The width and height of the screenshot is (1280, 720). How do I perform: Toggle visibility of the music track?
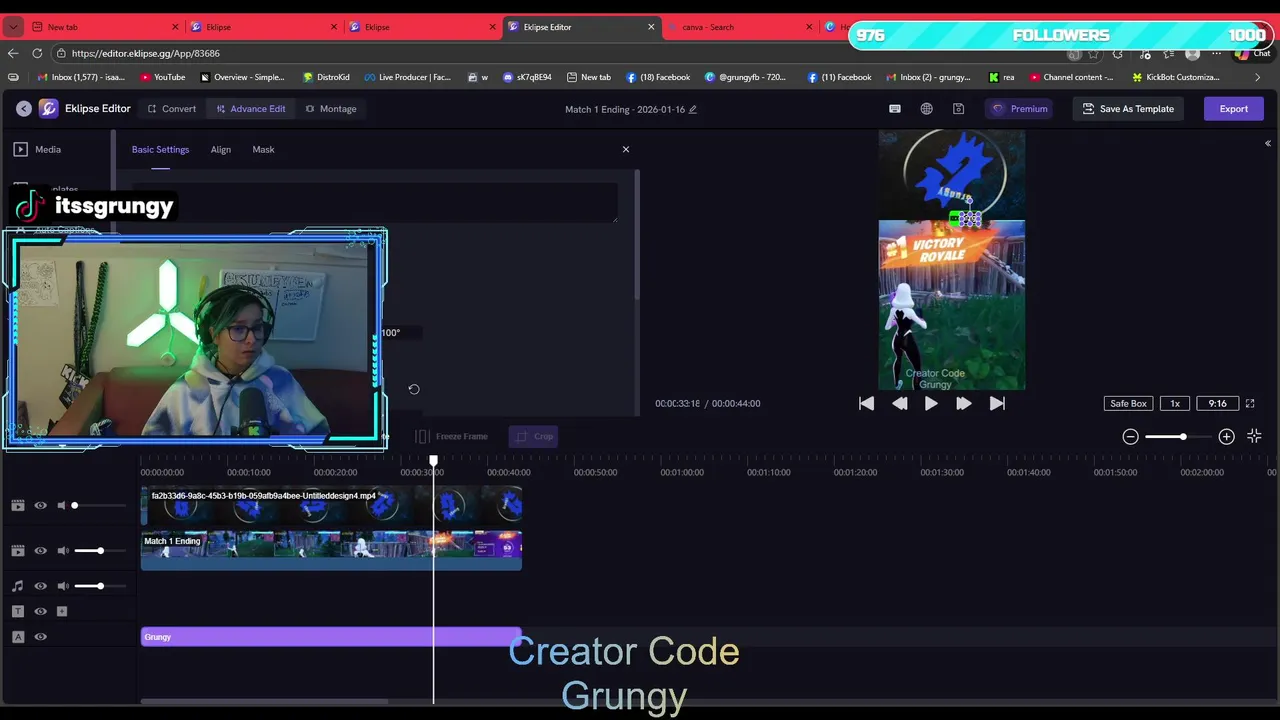pos(41,586)
